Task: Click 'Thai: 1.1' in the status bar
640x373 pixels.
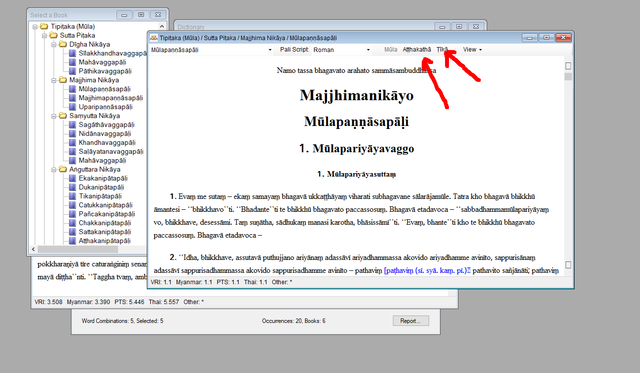Action: (x=256, y=282)
